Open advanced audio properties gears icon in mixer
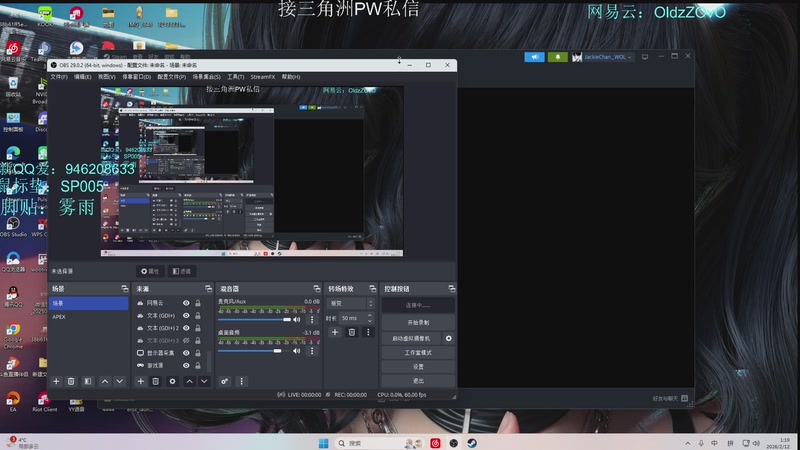 (224, 381)
